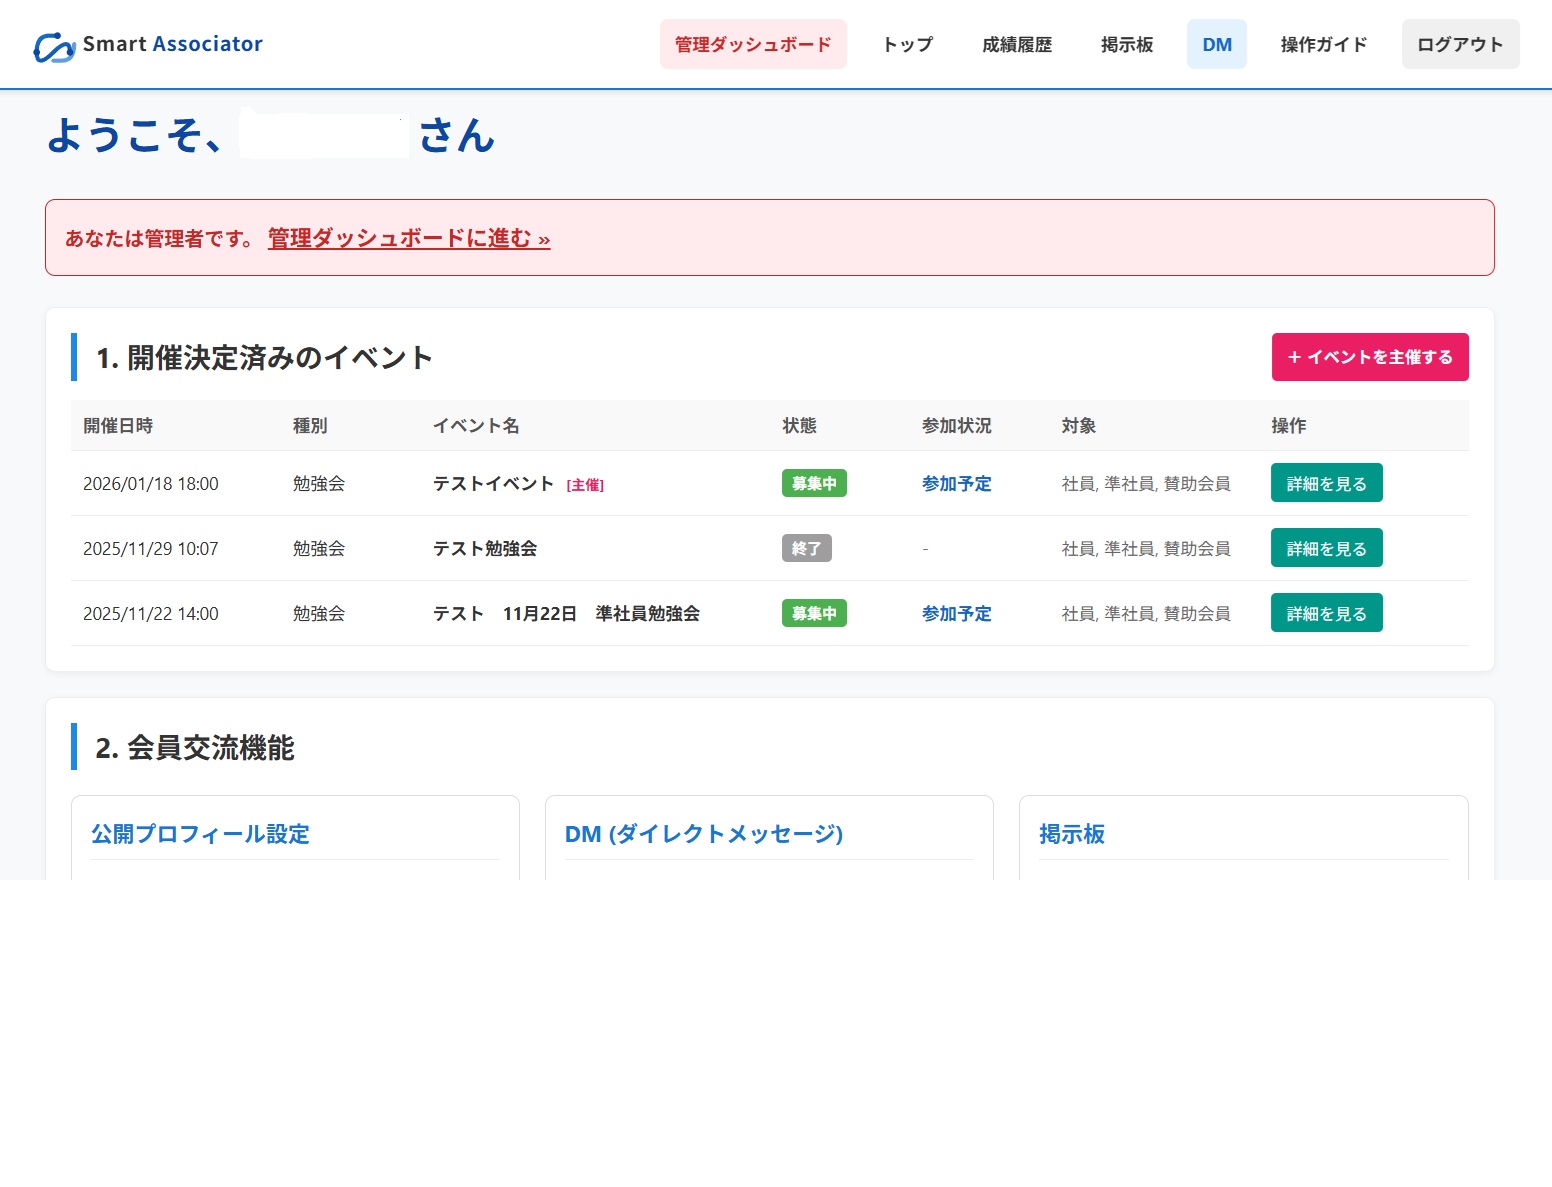Follow the 管理ダッシュボードに進む link
The height and width of the screenshot is (1187, 1552).
pos(408,238)
